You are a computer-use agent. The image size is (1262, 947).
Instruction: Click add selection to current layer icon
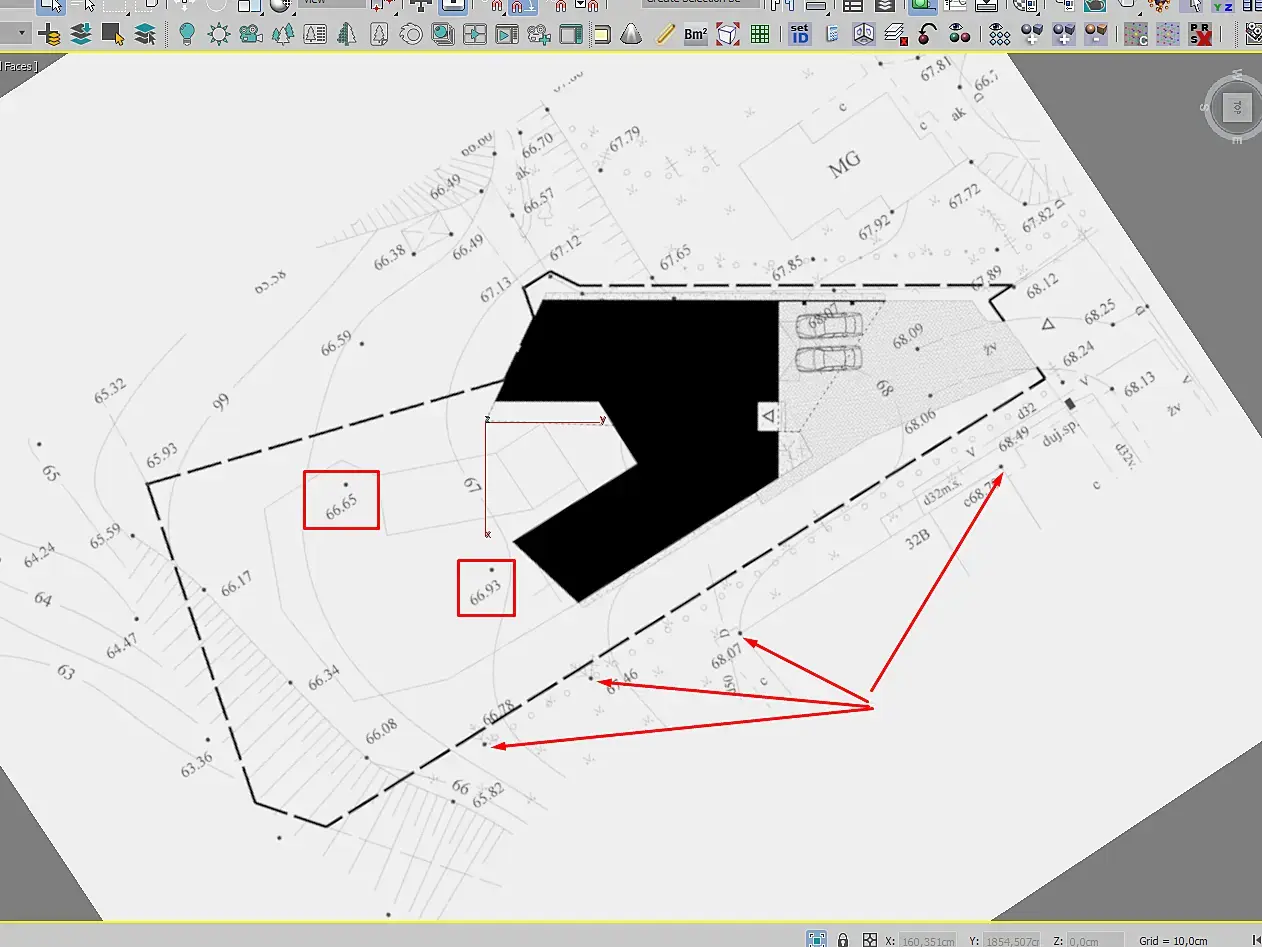pyautogui.click(x=82, y=36)
